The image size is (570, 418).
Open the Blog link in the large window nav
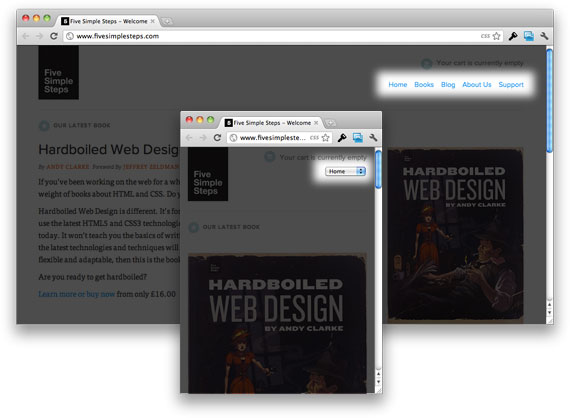tap(448, 85)
